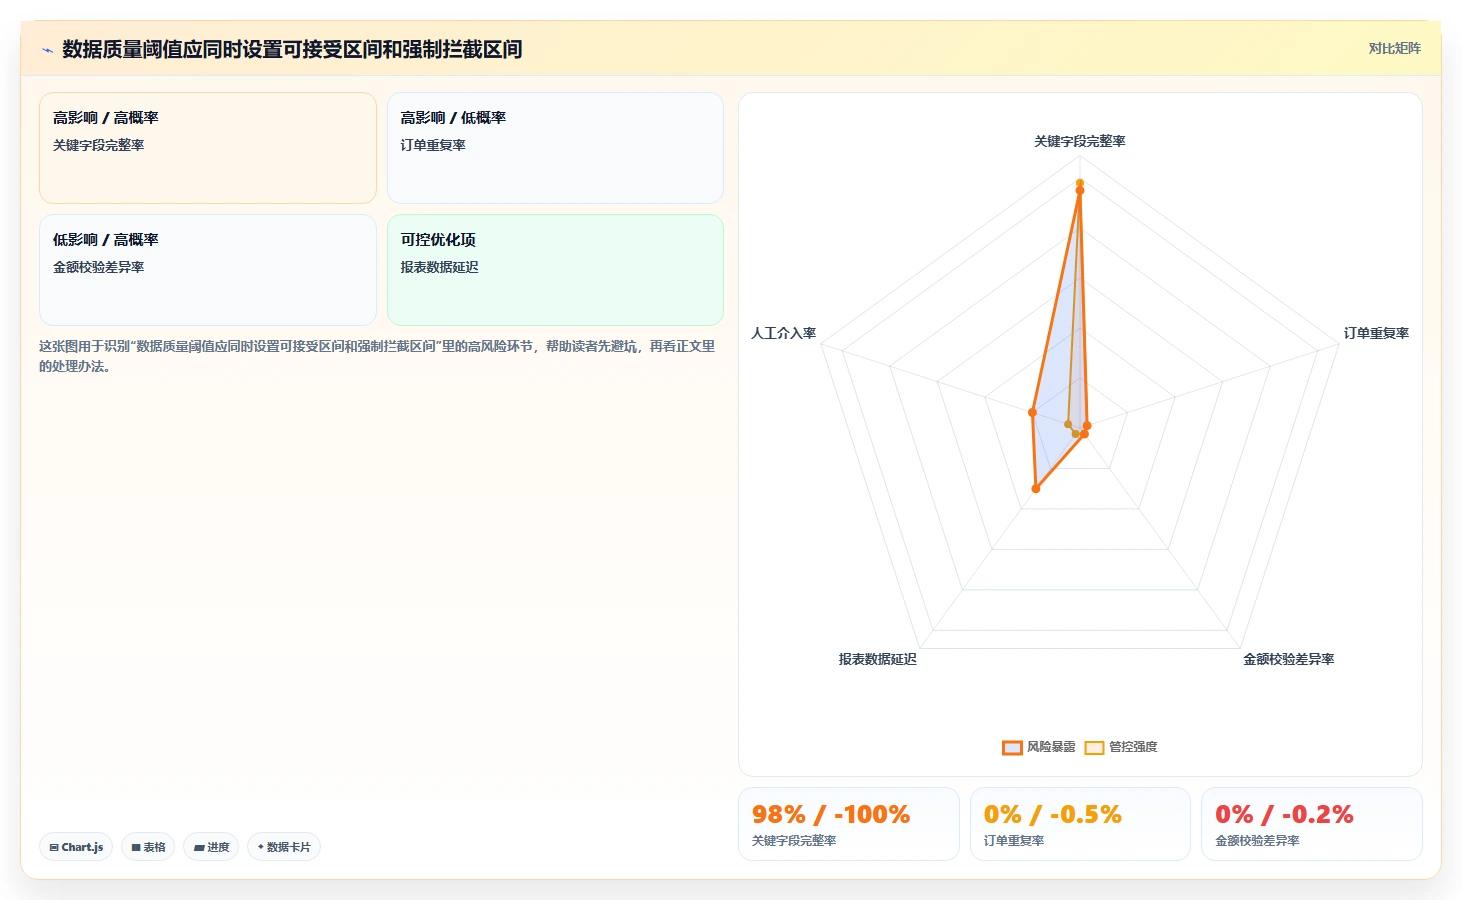Toggle the 风险暴露 legend entry
Viewport: 1462px width, 900px height.
click(1039, 747)
